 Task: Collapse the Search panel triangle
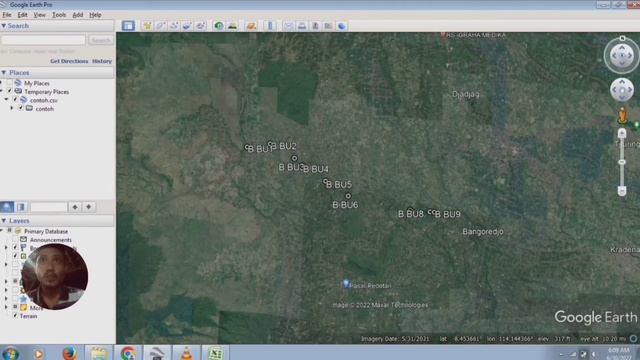pos(4,26)
